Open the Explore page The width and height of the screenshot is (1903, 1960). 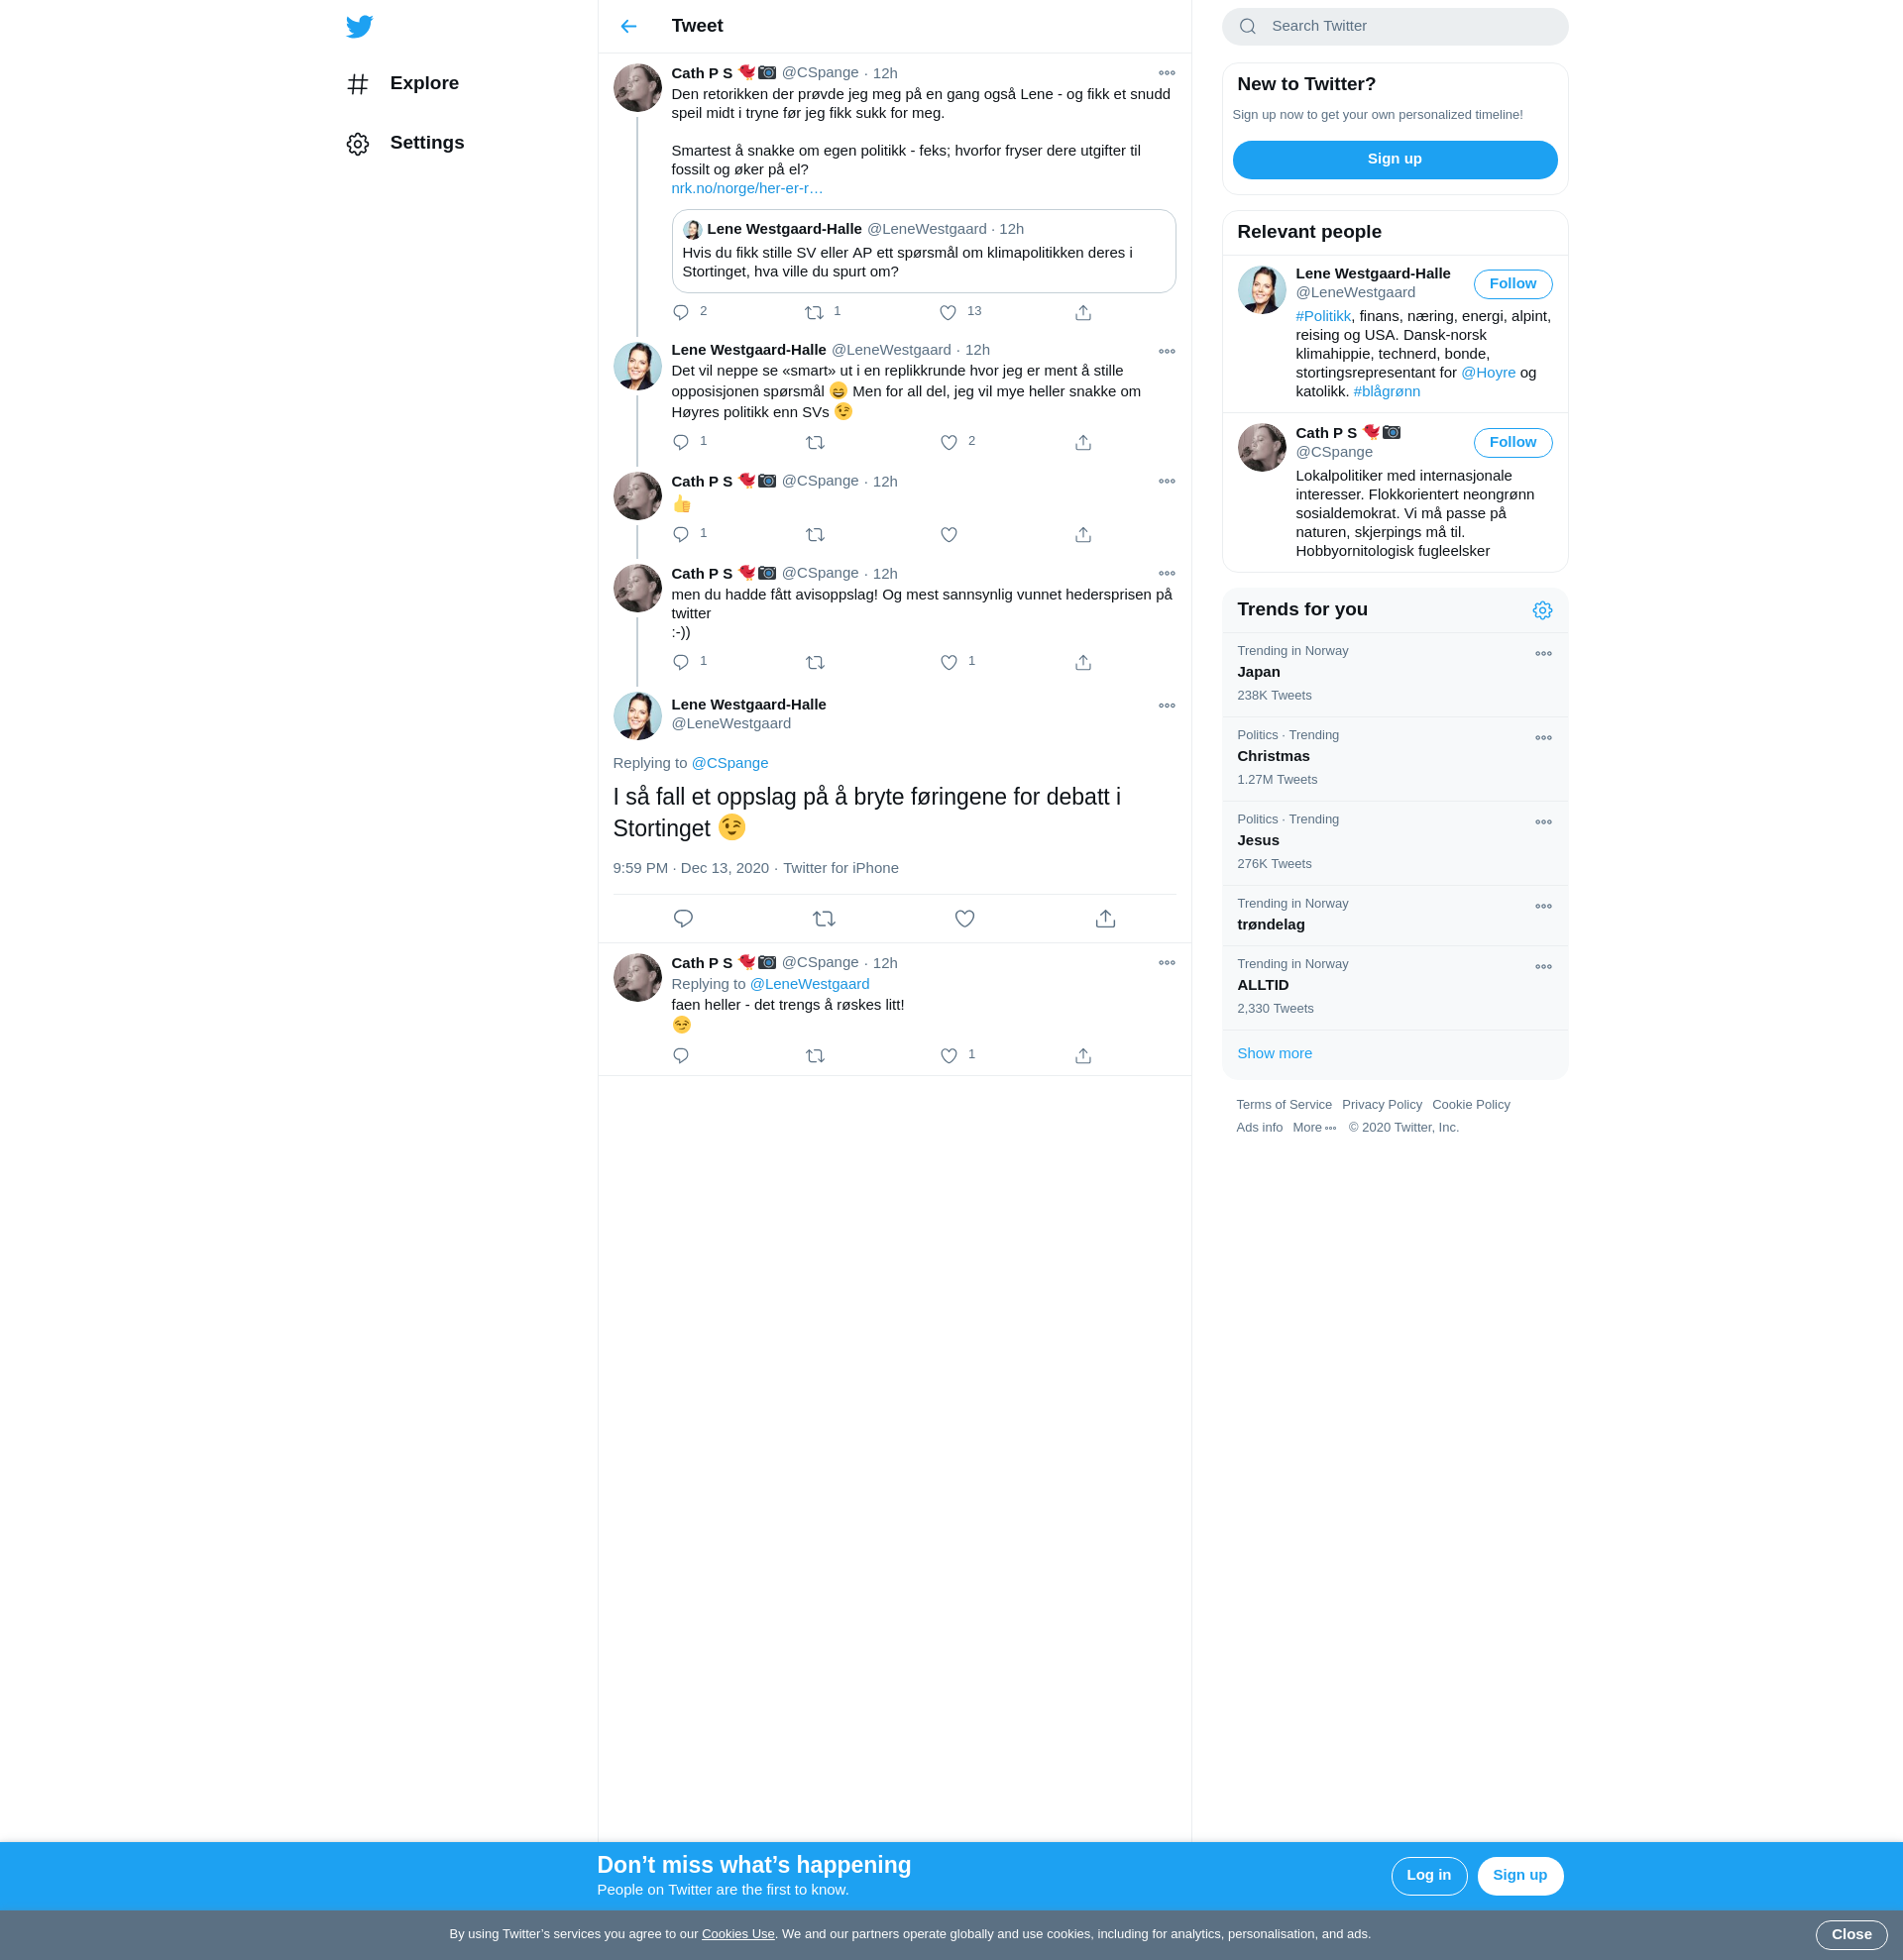point(403,83)
